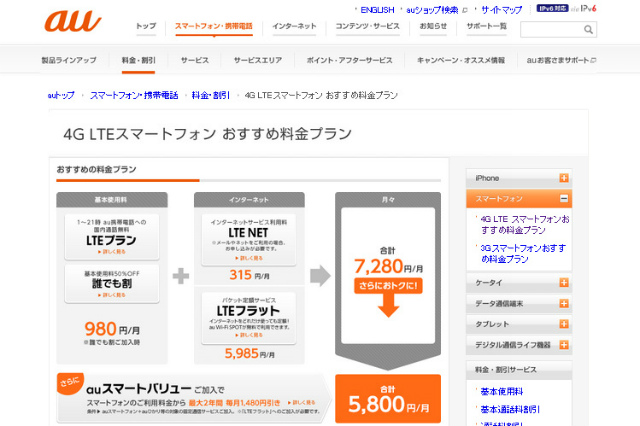640x426 pixels.
Task: Select サービス in the sub menu
Action: click(195, 60)
